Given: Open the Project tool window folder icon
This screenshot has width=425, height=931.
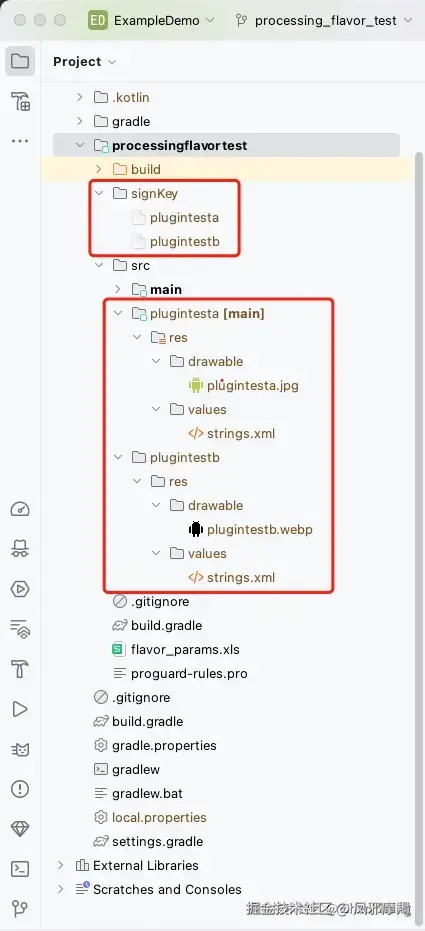Looking at the screenshot, I should click(x=20, y=61).
